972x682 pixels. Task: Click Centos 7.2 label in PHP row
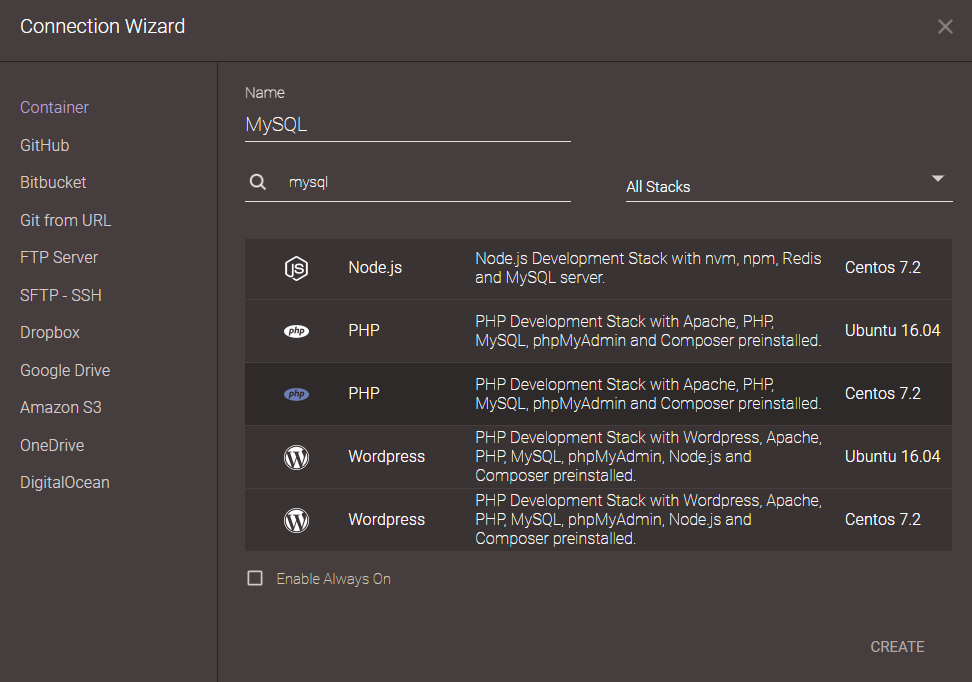point(883,393)
